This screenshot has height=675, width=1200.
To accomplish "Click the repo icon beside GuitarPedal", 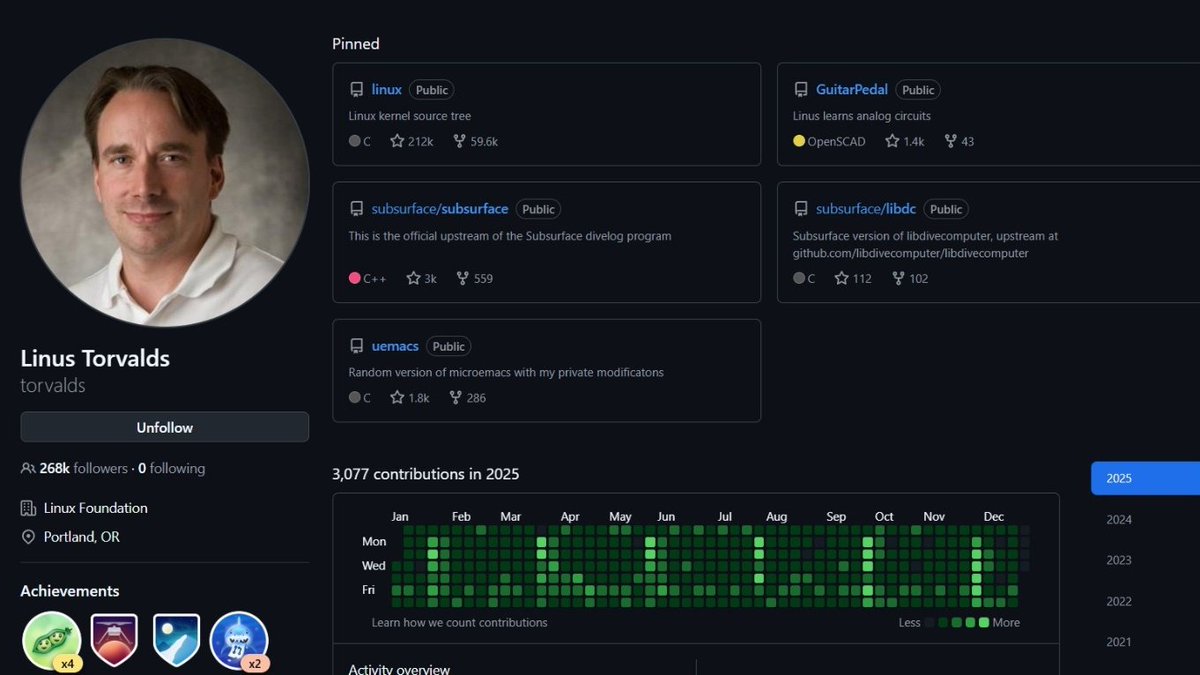I will (801, 90).
